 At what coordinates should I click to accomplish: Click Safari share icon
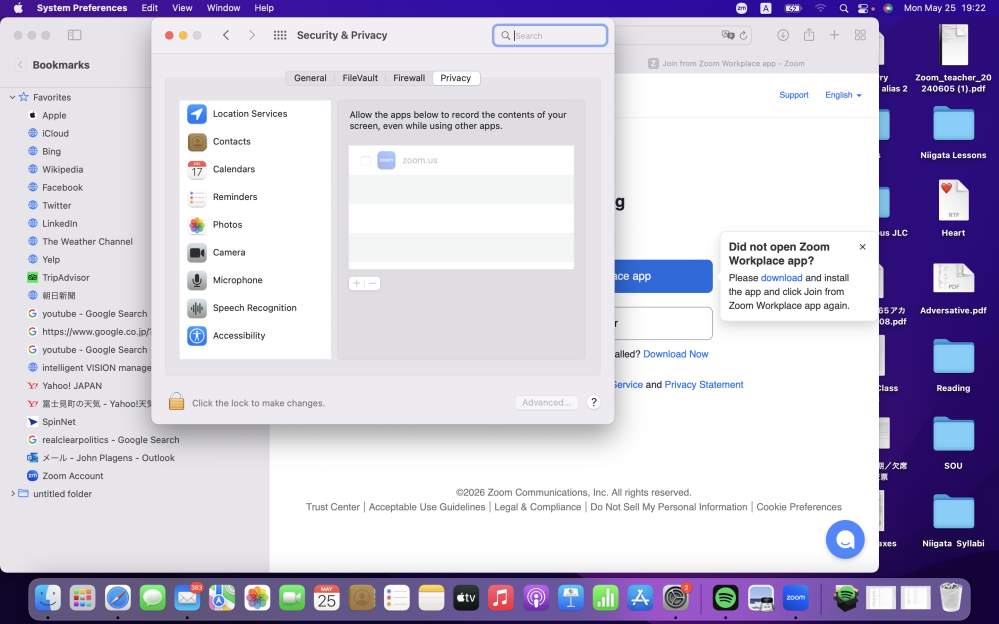[809, 35]
